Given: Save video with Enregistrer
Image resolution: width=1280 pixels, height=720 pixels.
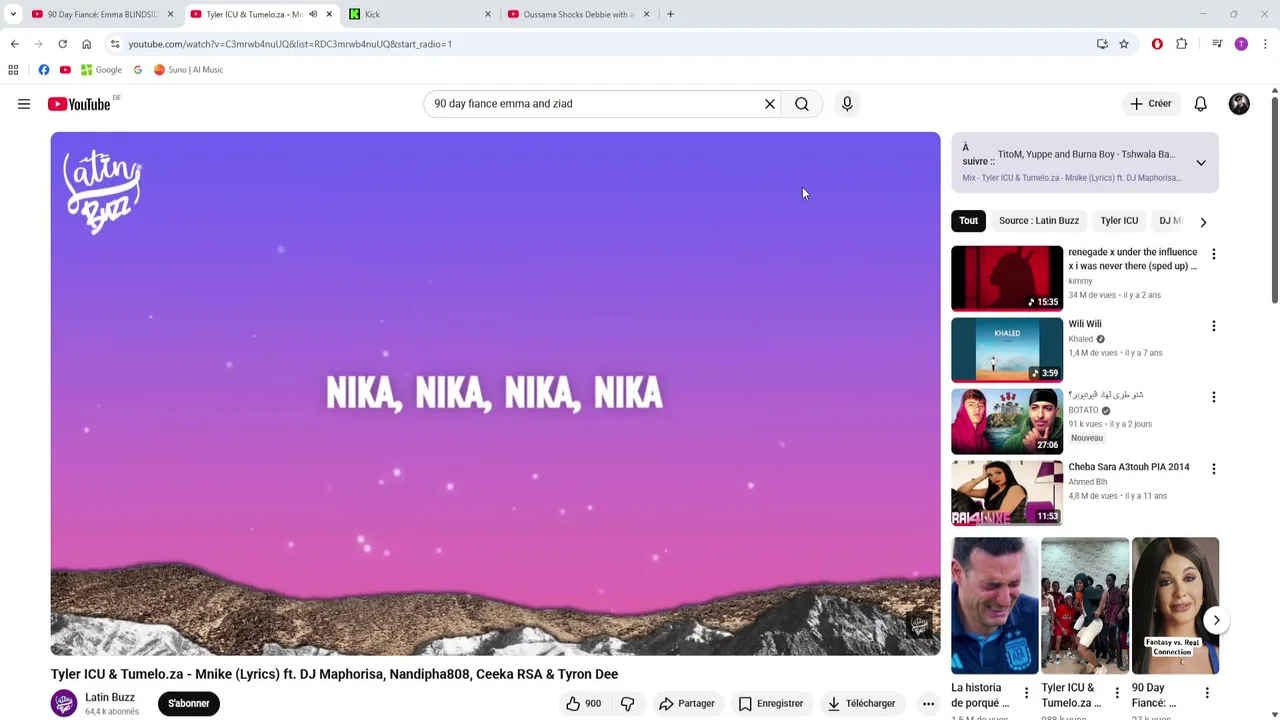Looking at the screenshot, I should point(771,704).
